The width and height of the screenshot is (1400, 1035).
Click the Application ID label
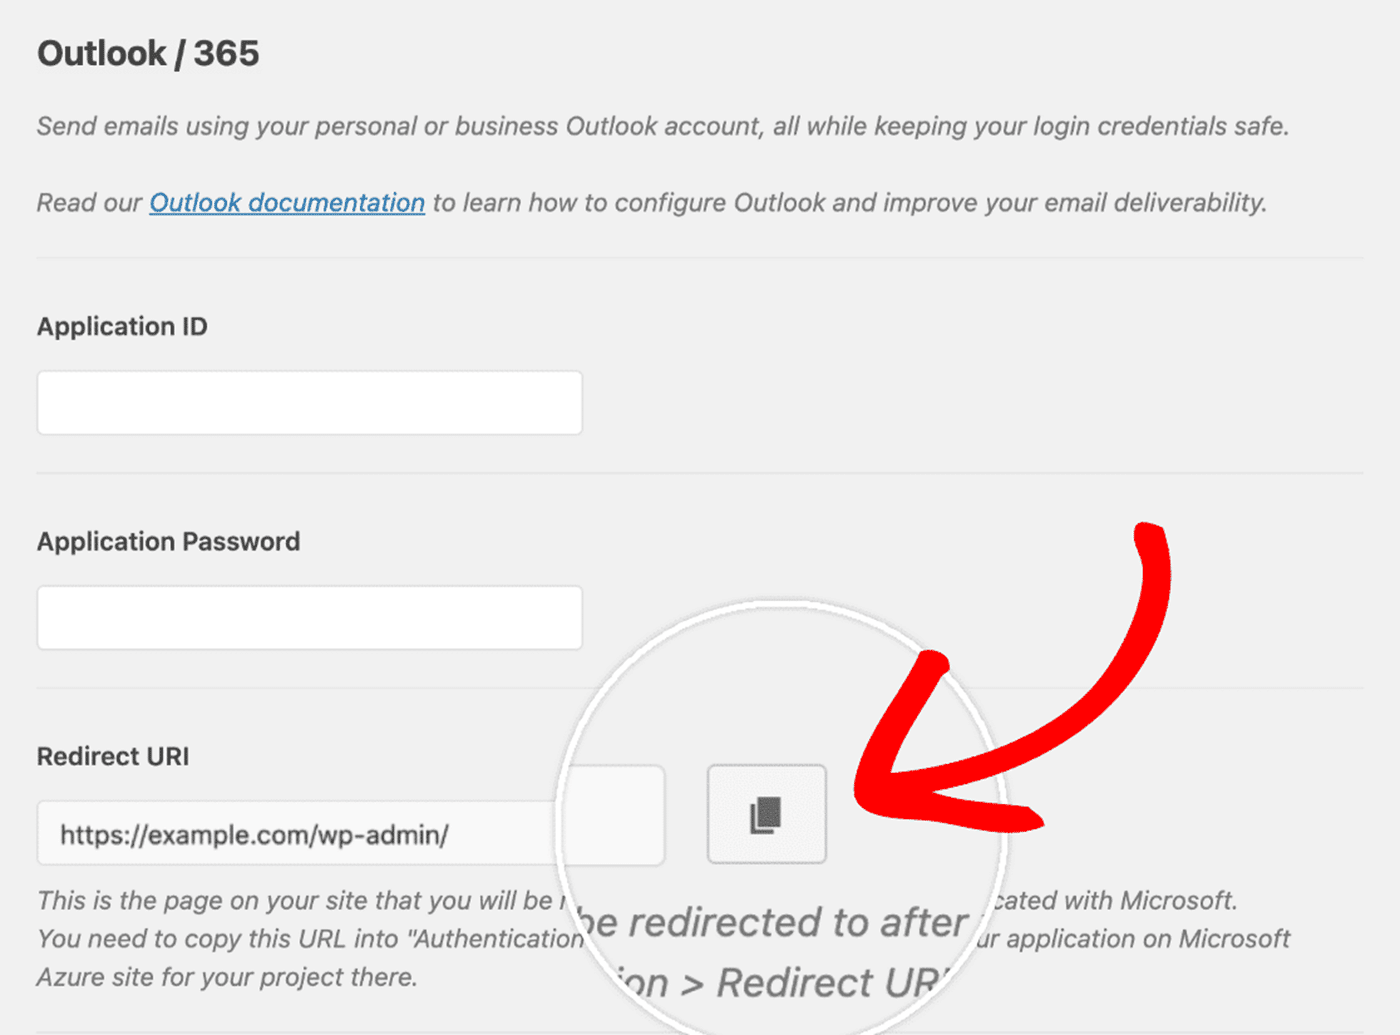pos(122,327)
